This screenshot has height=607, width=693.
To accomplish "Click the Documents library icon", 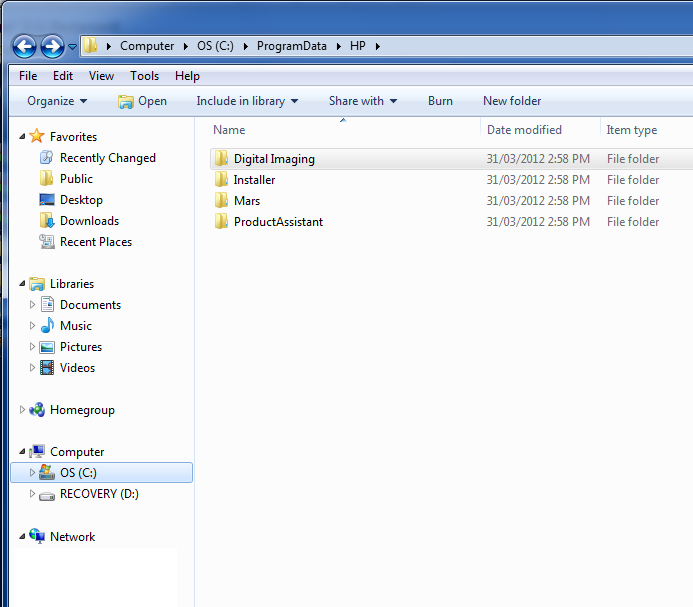I will pyautogui.click(x=47, y=304).
